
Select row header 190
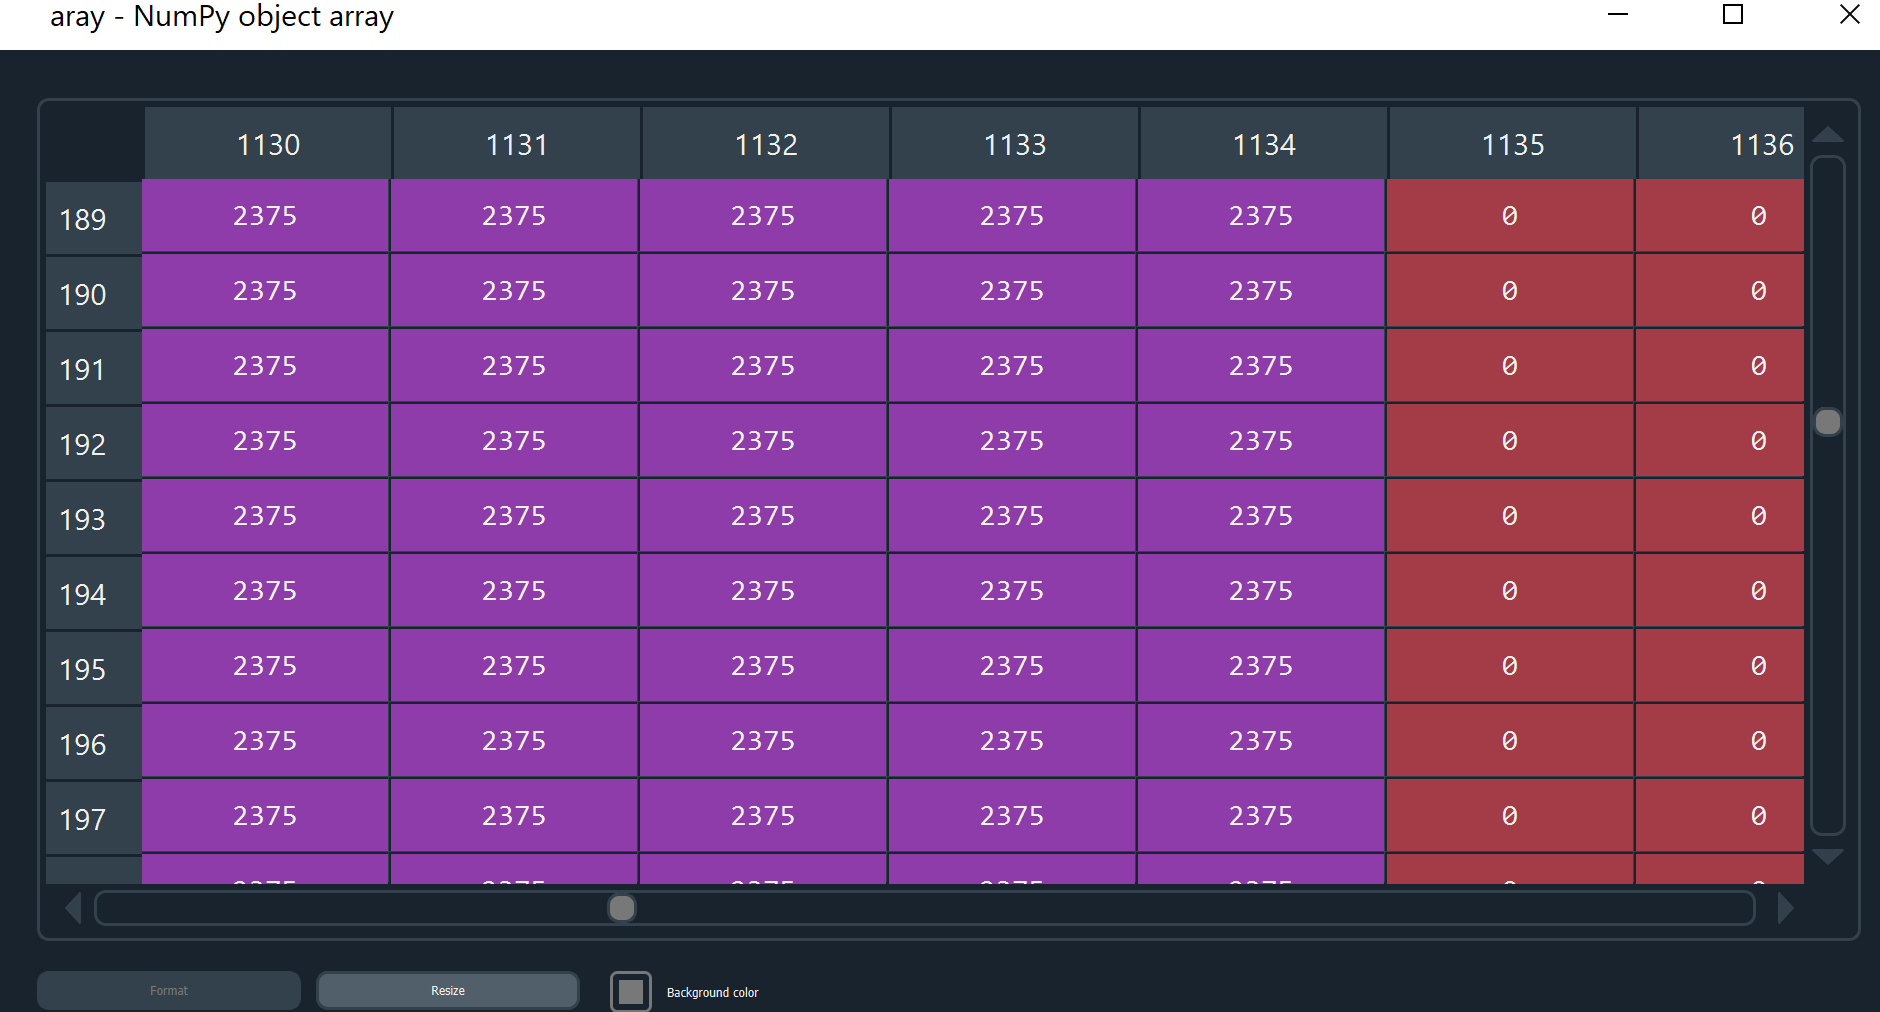tap(93, 293)
